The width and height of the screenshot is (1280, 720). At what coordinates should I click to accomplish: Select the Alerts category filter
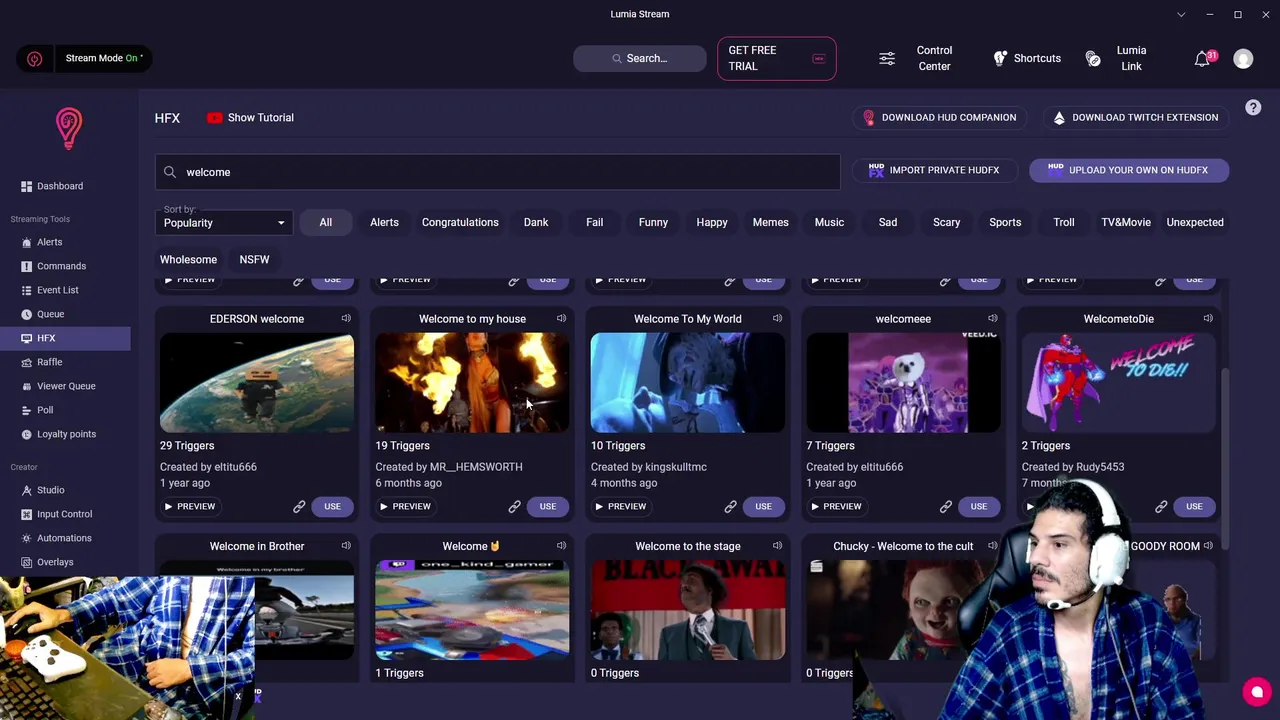pos(384,222)
